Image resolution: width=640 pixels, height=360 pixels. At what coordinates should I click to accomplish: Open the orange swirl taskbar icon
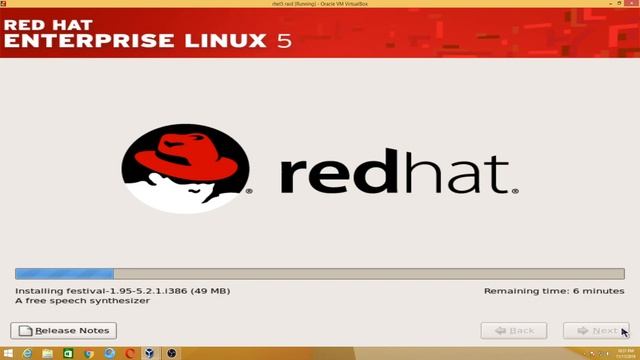click(x=130, y=353)
